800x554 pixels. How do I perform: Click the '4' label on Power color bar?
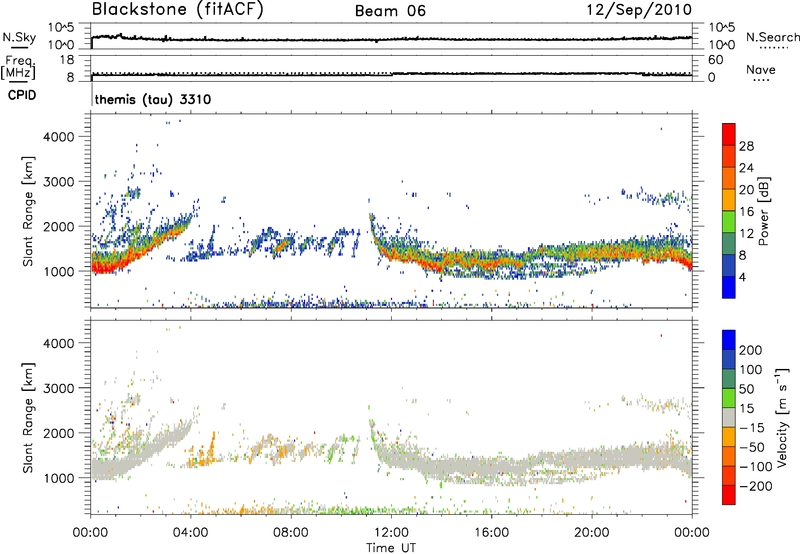pyautogui.click(x=743, y=277)
